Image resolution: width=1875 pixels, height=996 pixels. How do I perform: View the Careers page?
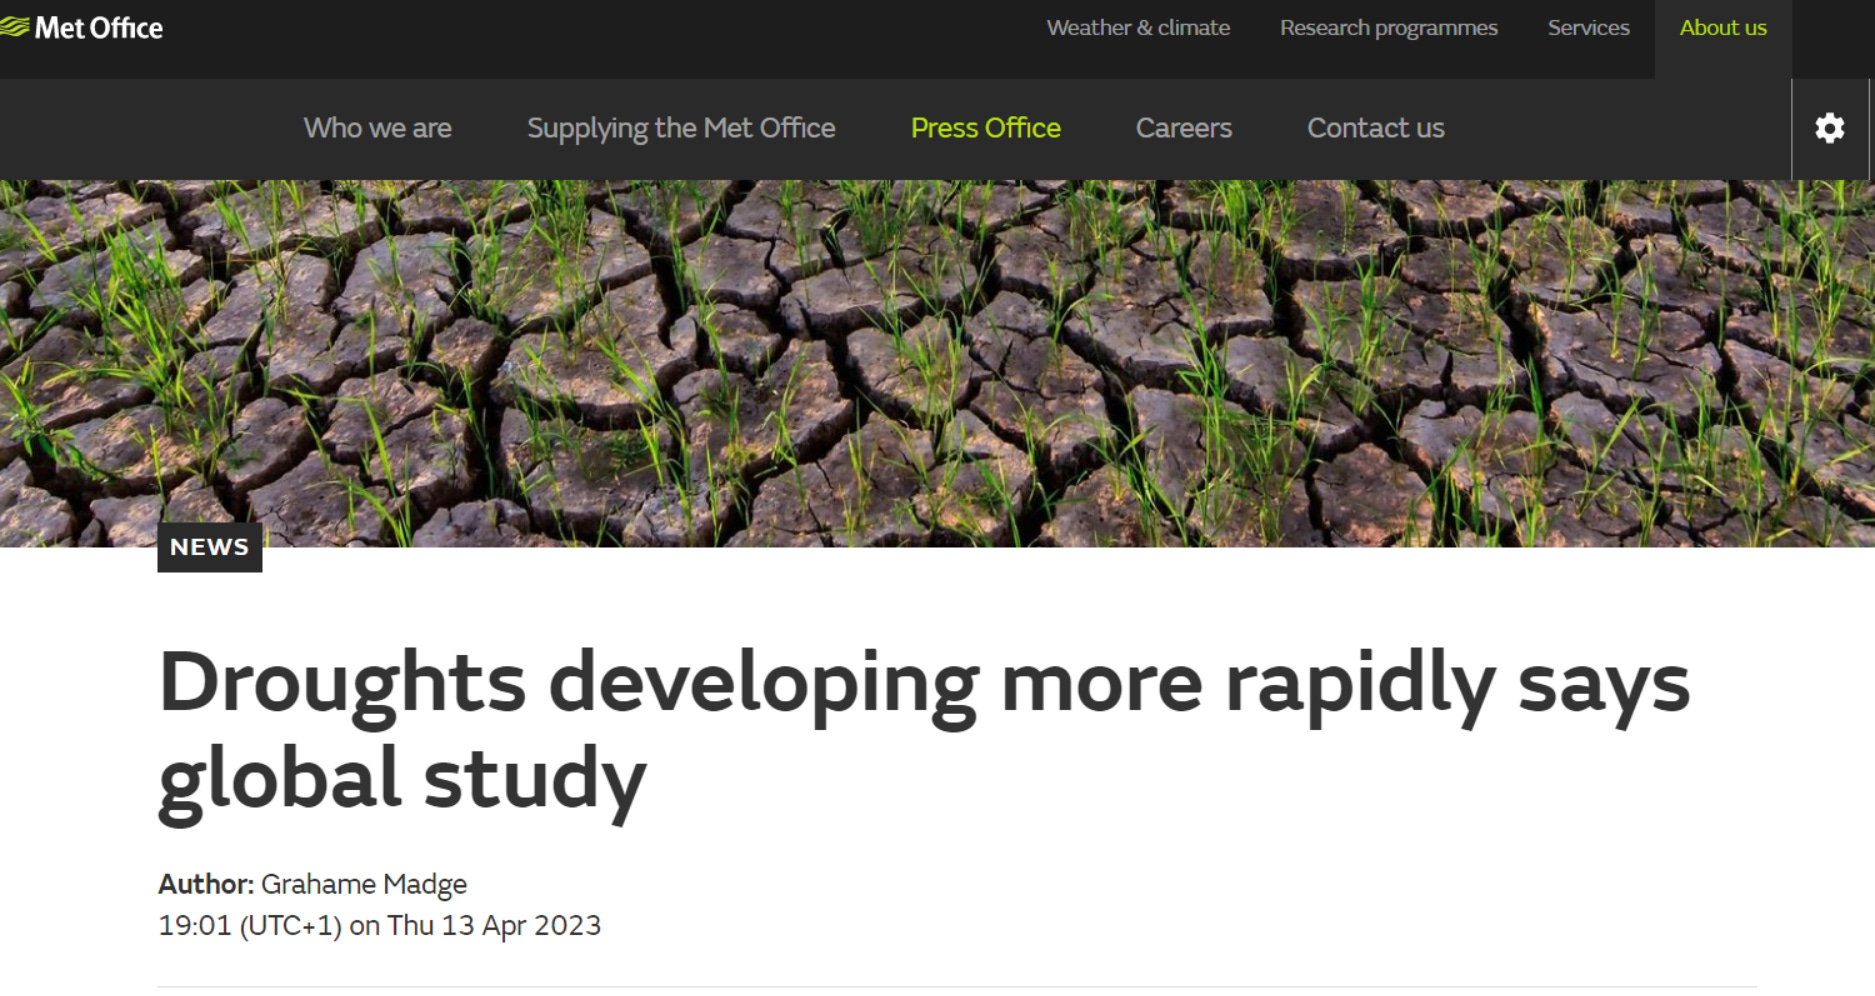click(x=1183, y=128)
